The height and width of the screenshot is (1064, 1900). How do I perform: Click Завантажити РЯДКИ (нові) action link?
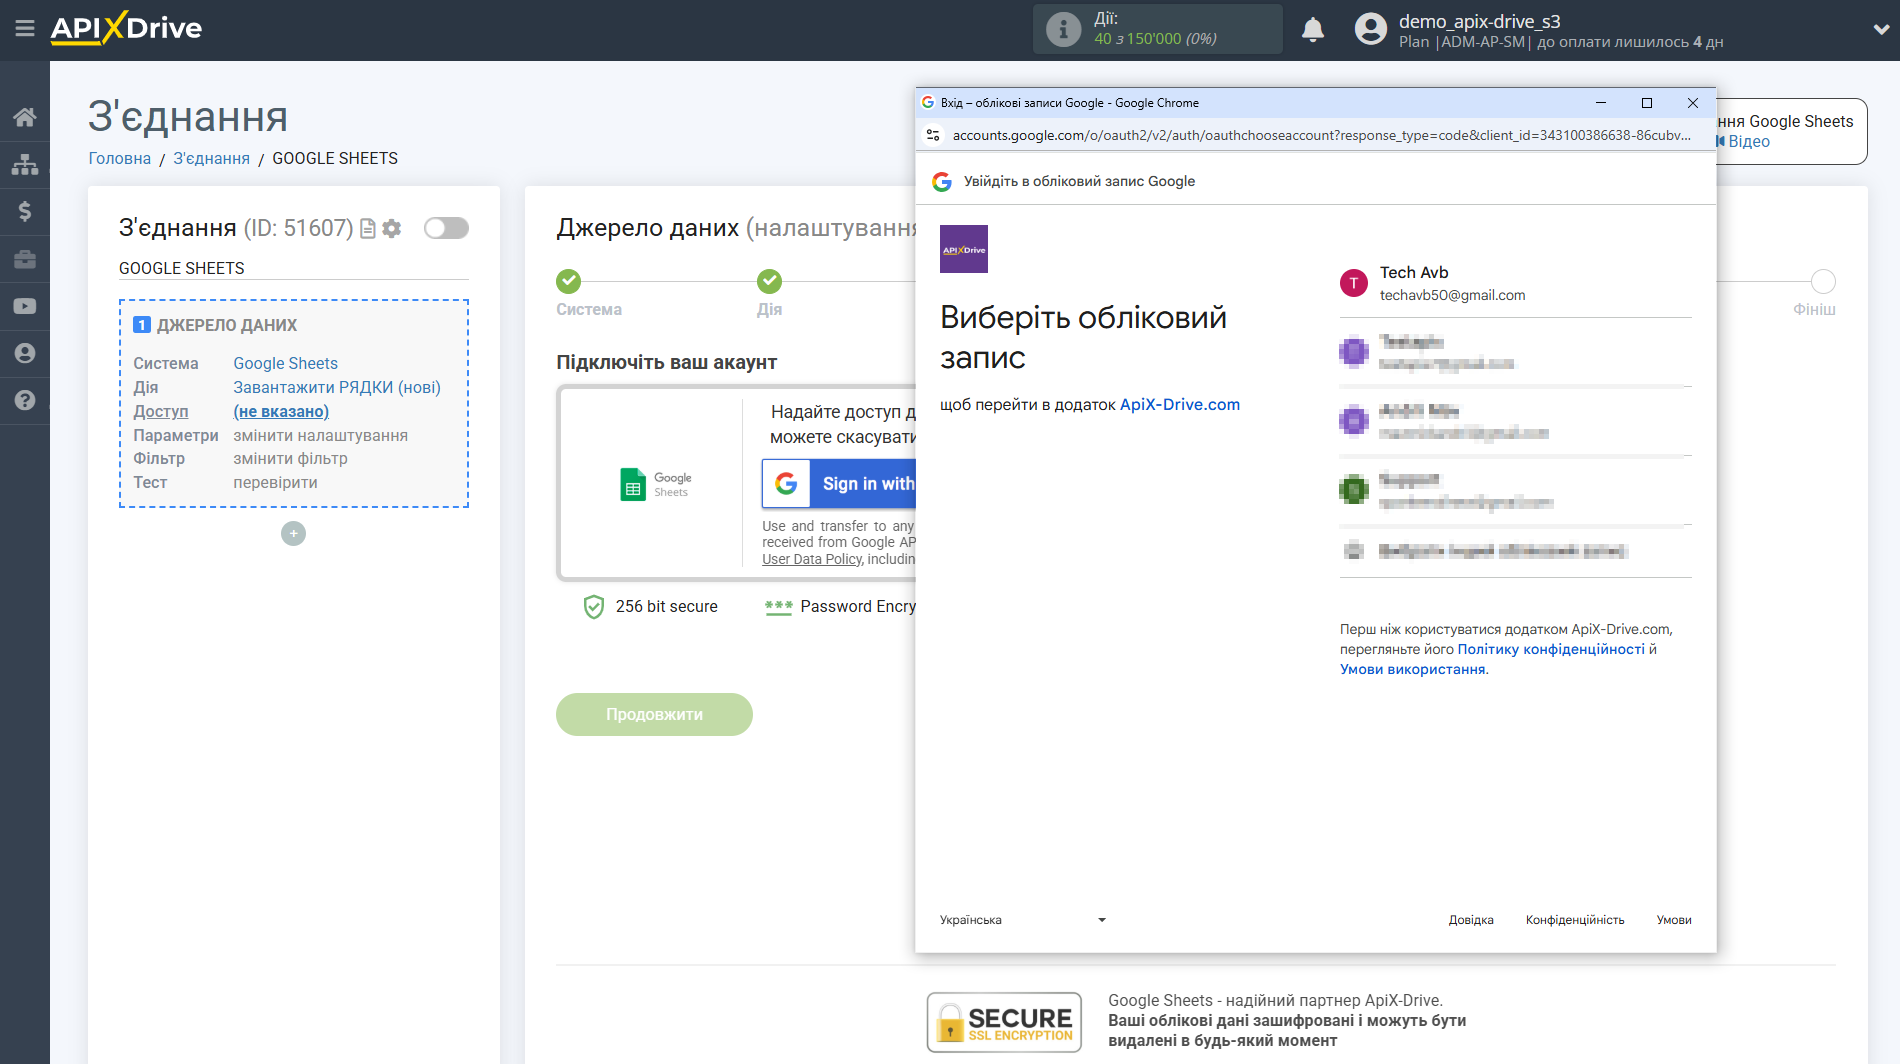(337, 387)
